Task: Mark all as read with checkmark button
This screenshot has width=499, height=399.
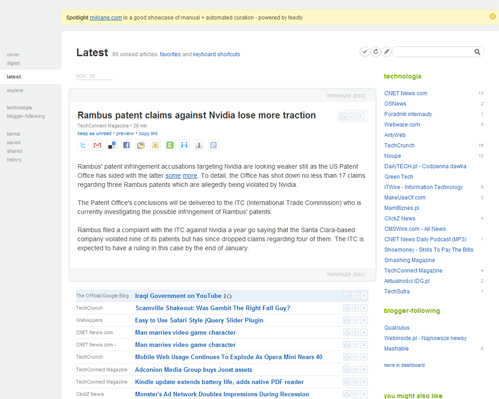Action: pos(365,52)
